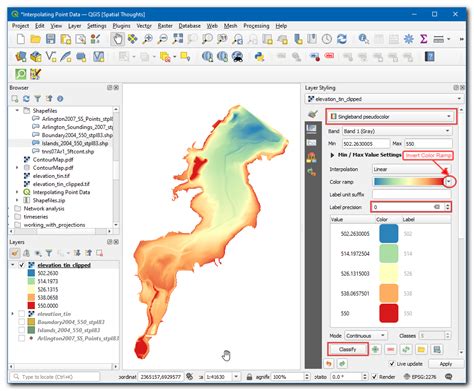Viewport: 474px width, 391px height.
Task: Click the color ramp gradient bar
Action: 409,182
